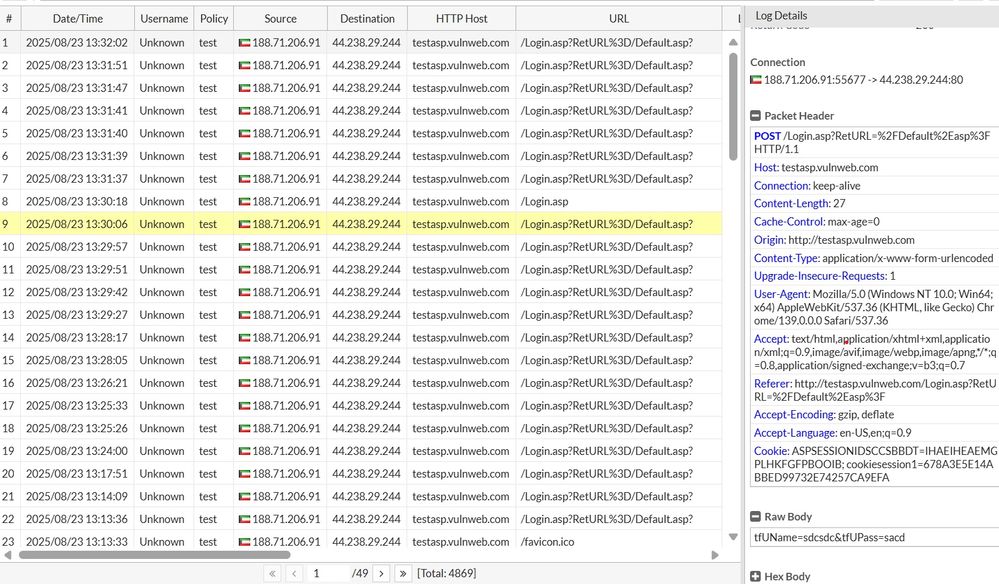999x584 pixels.
Task: Click the # column header
Action: [x=9, y=18]
